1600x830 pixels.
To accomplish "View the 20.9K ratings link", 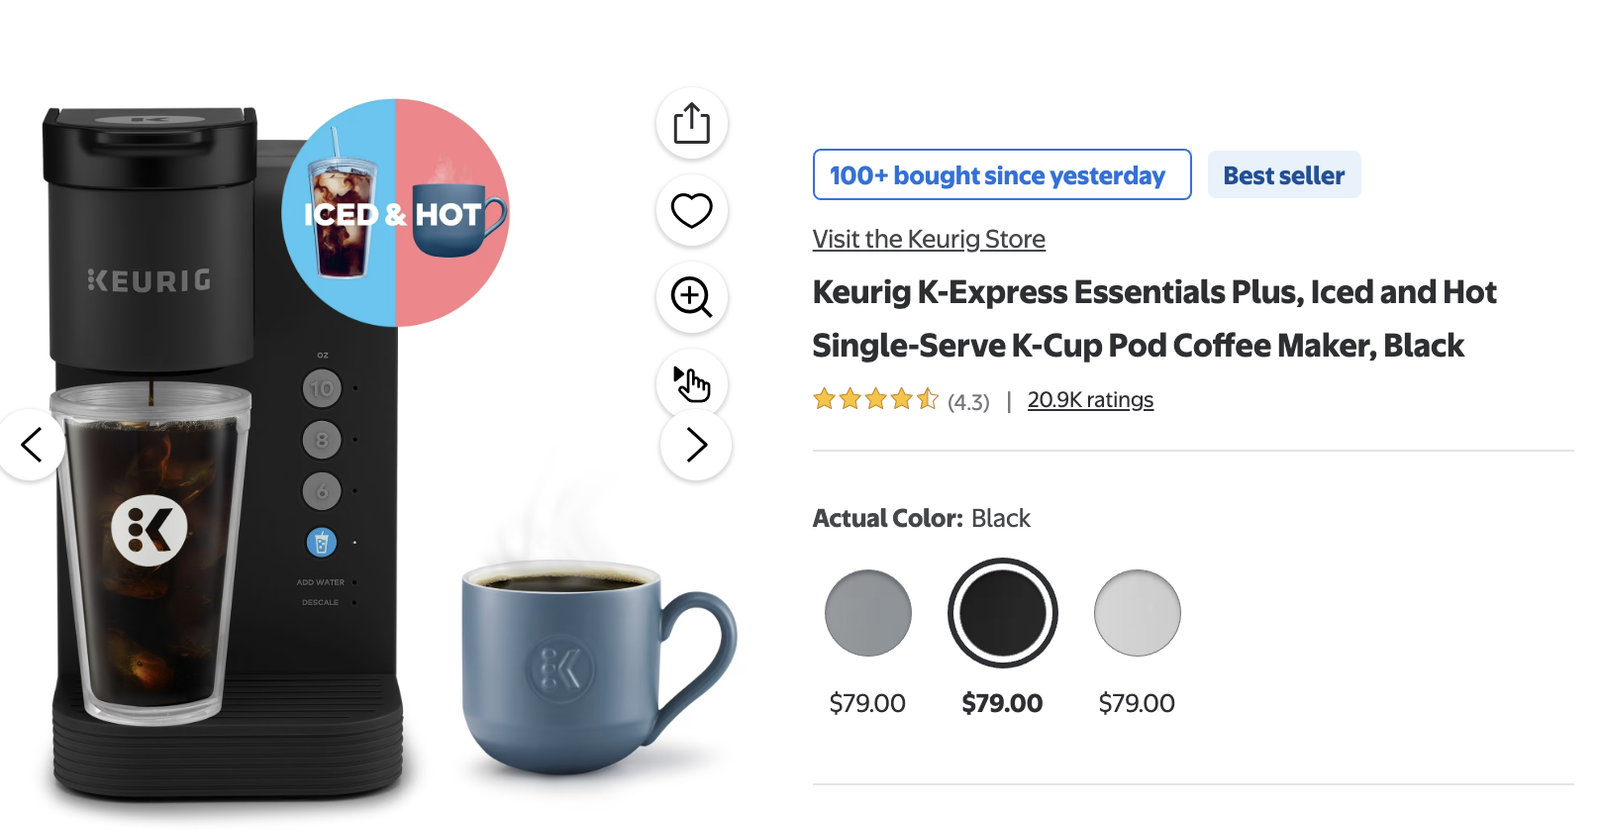I will (1090, 400).
